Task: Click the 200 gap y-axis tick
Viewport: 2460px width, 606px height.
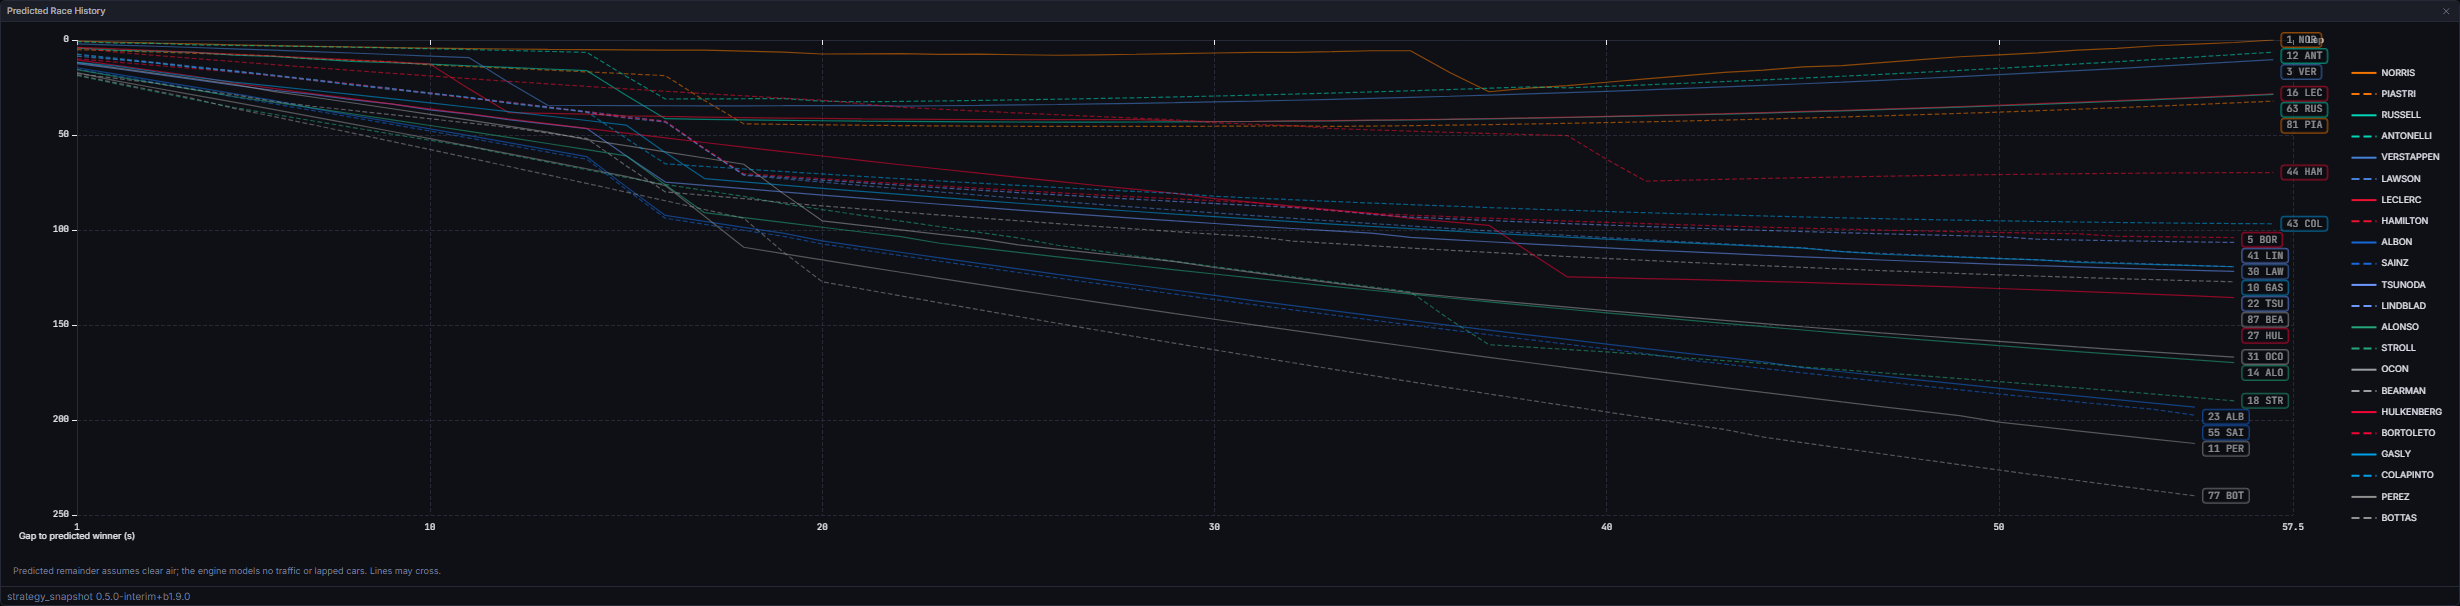Action: pyautogui.click(x=60, y=419)
